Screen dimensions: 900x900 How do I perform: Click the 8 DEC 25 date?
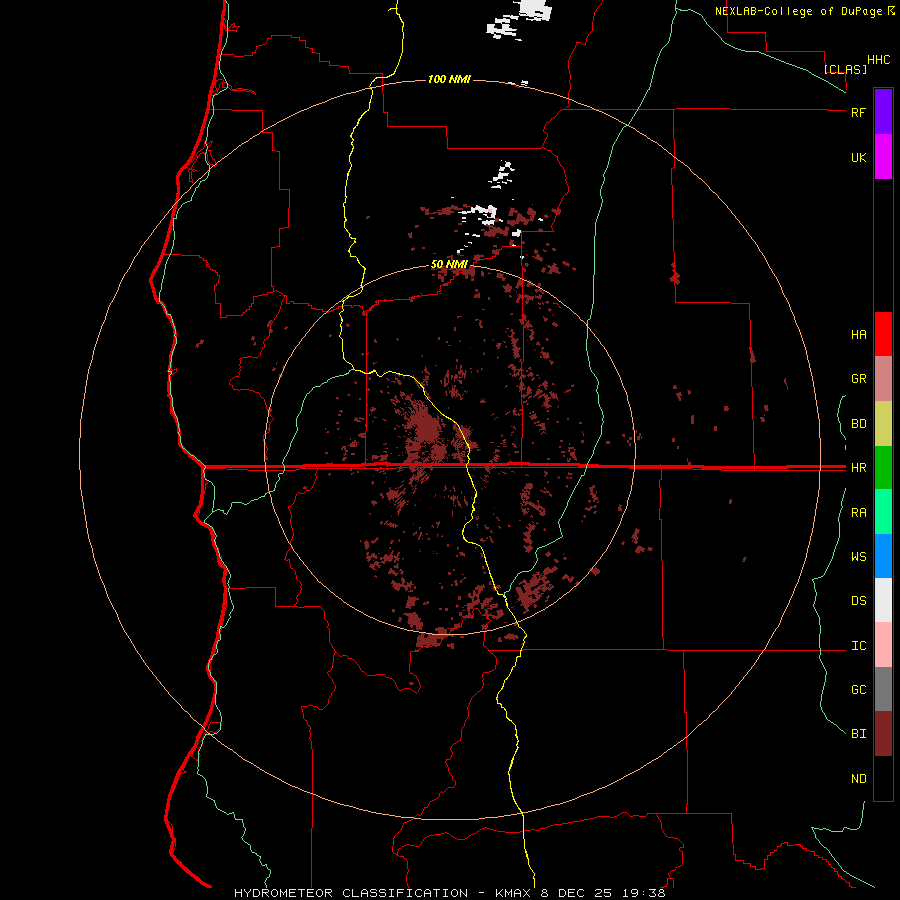point(578,893)
